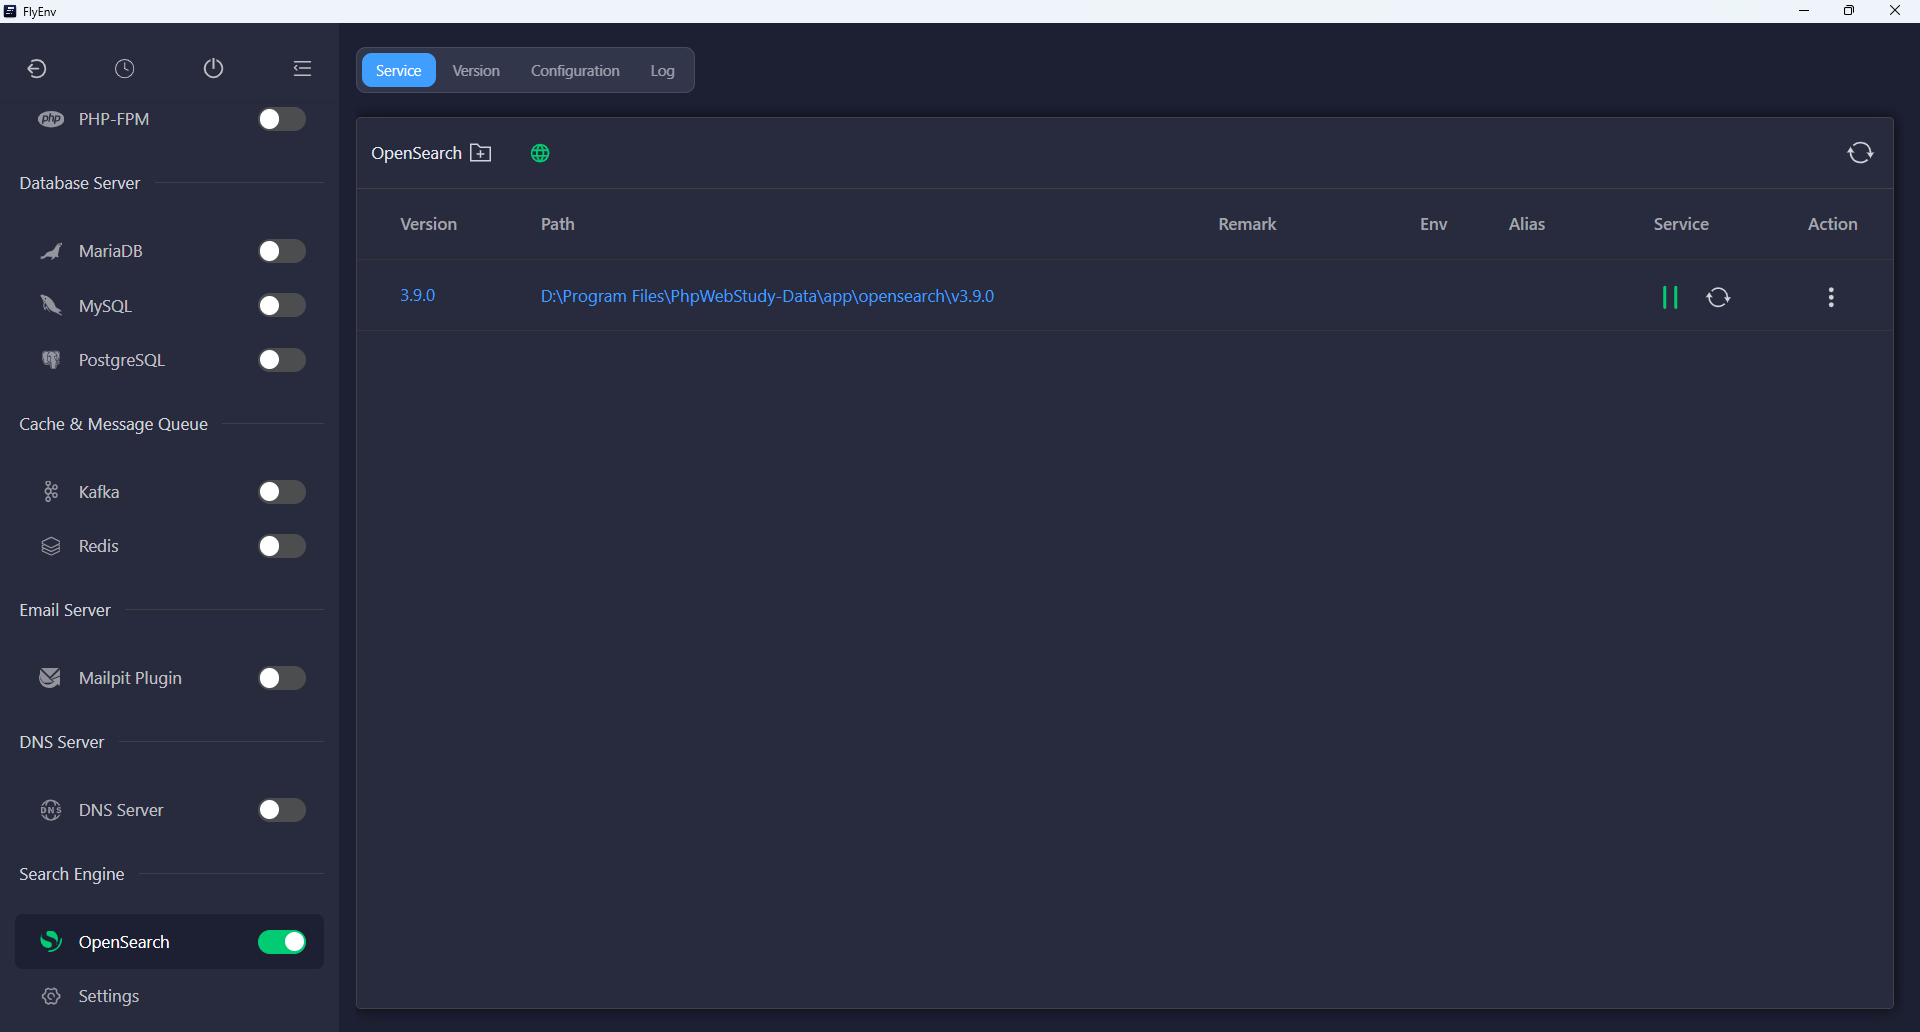Click the green globe icon
The width and height of the screenshot is (1920, 1032).
540,153
